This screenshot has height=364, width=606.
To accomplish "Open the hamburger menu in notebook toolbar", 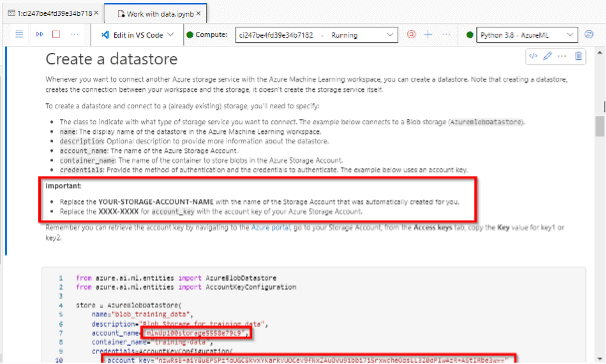I will [x=19, y=34].
